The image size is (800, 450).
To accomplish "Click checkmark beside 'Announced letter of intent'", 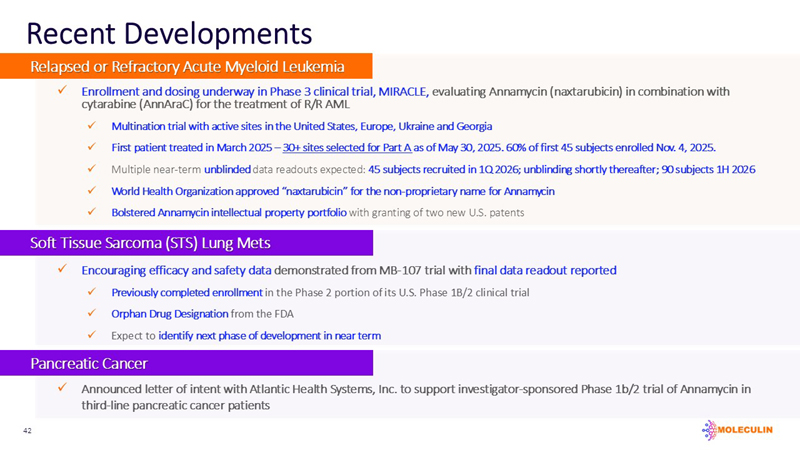I will [x=62, y=388].
